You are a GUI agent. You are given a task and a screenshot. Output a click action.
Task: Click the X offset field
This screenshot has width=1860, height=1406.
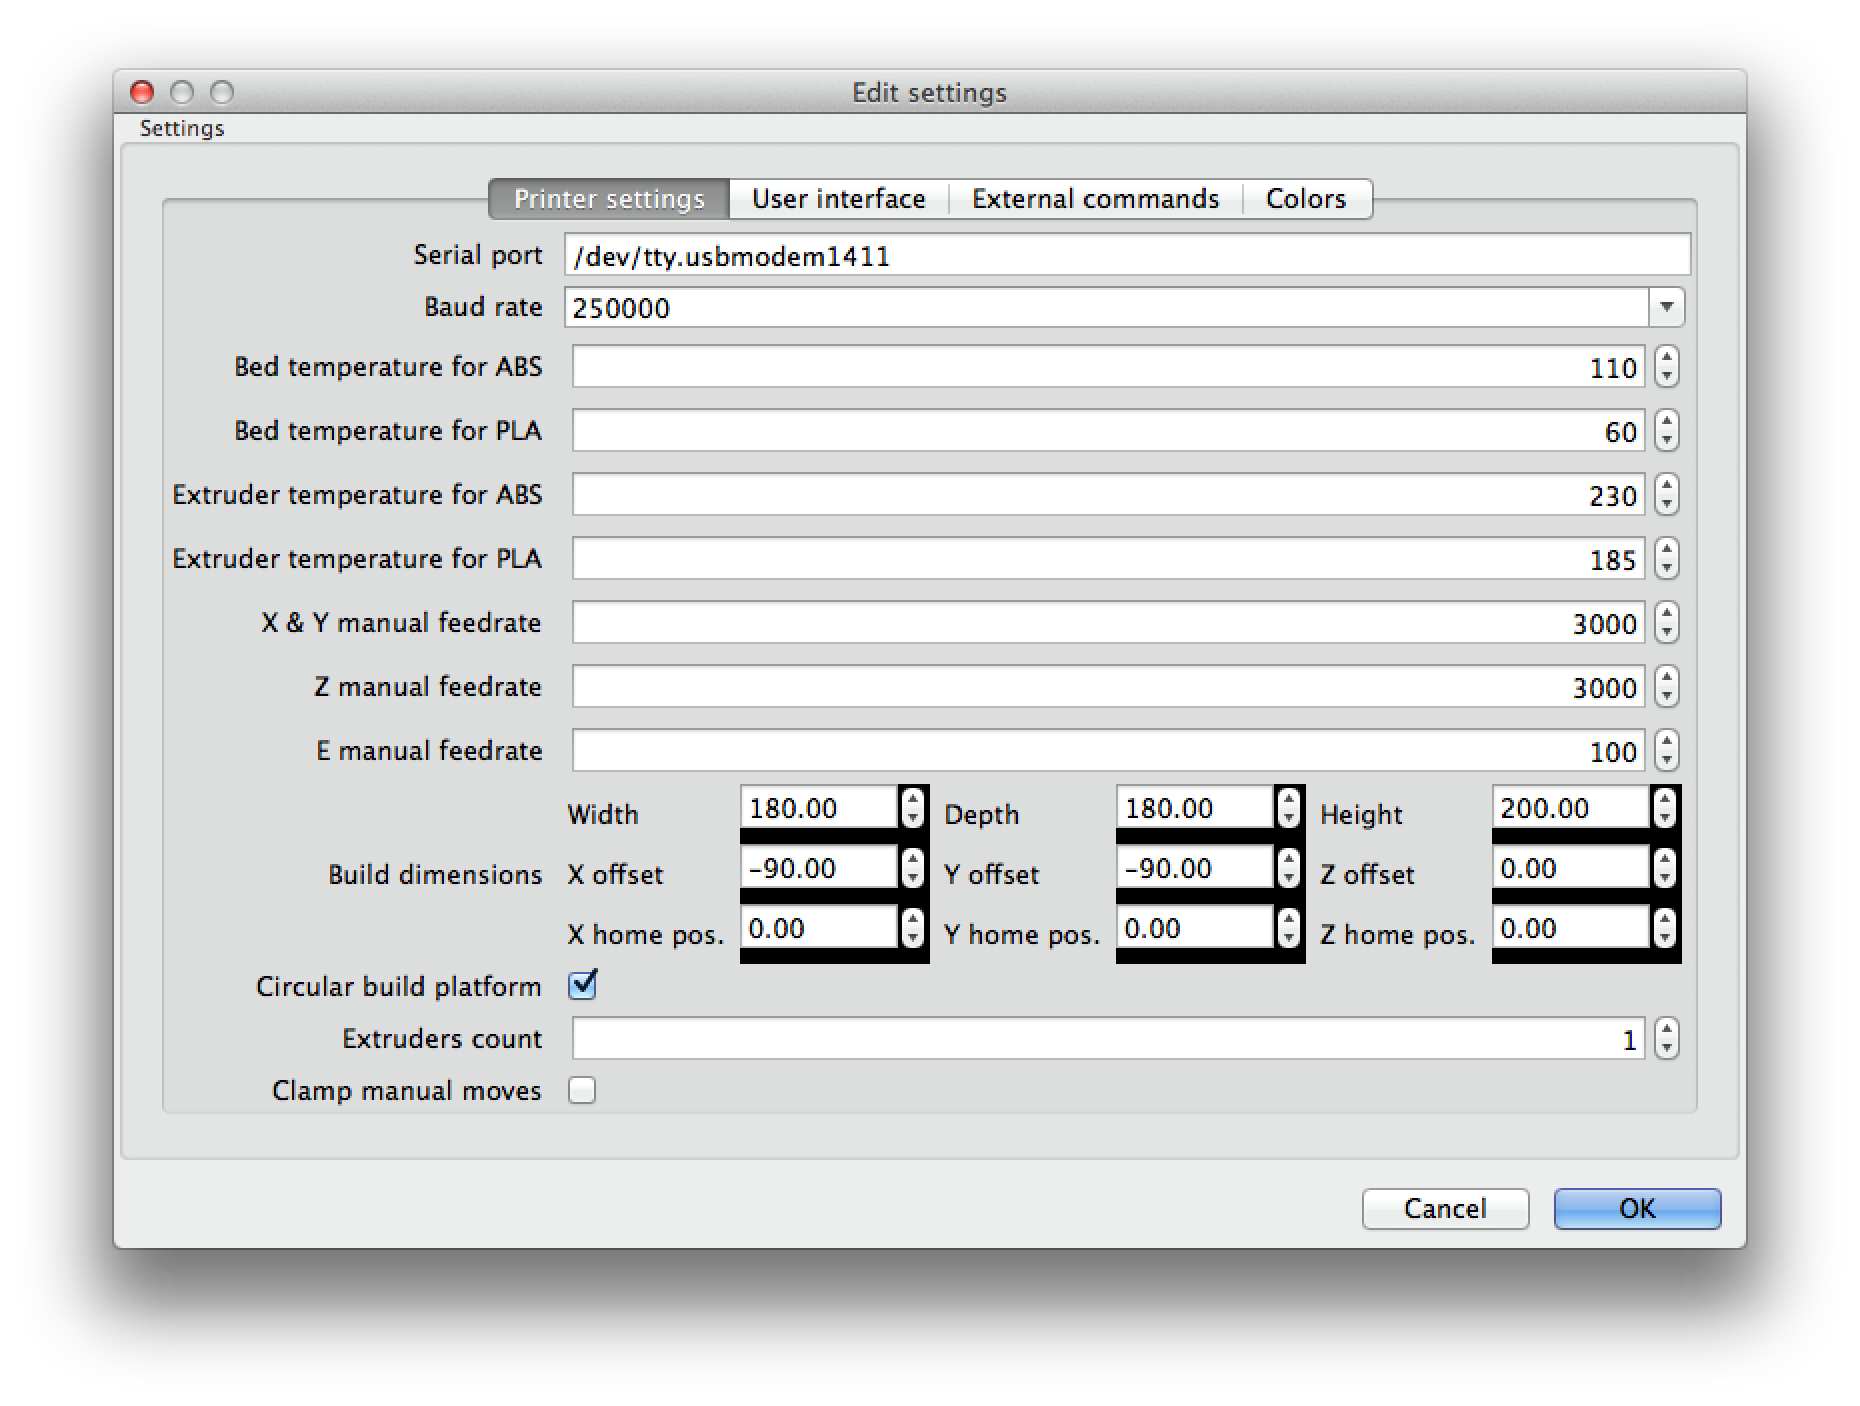click(x=819, y=868)
